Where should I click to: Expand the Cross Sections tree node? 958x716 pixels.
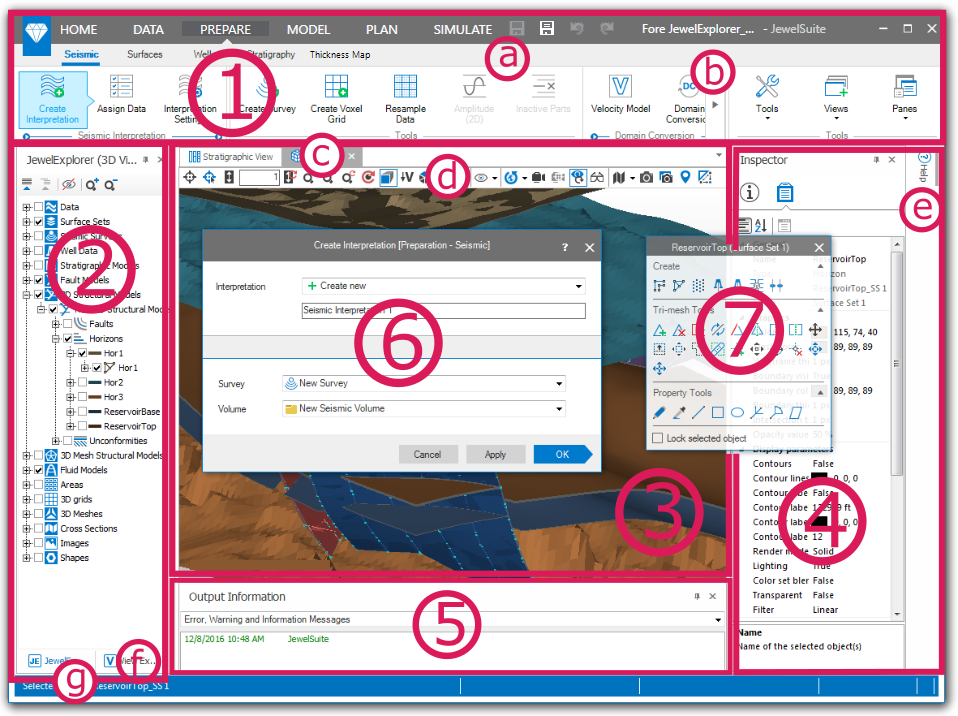(x=25, y=528)
